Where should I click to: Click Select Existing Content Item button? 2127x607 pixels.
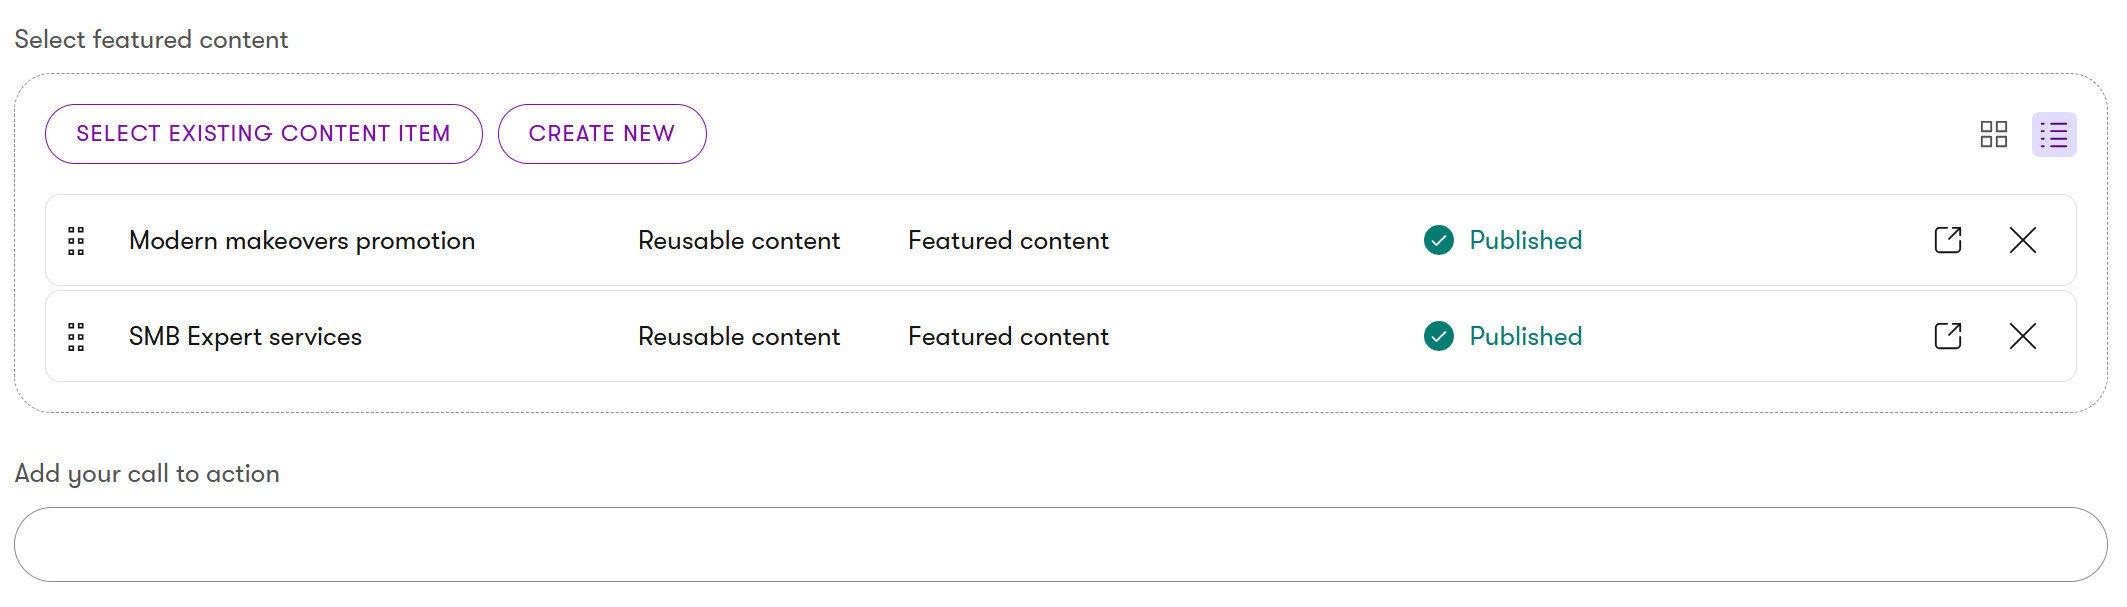(x=263, y=134)
